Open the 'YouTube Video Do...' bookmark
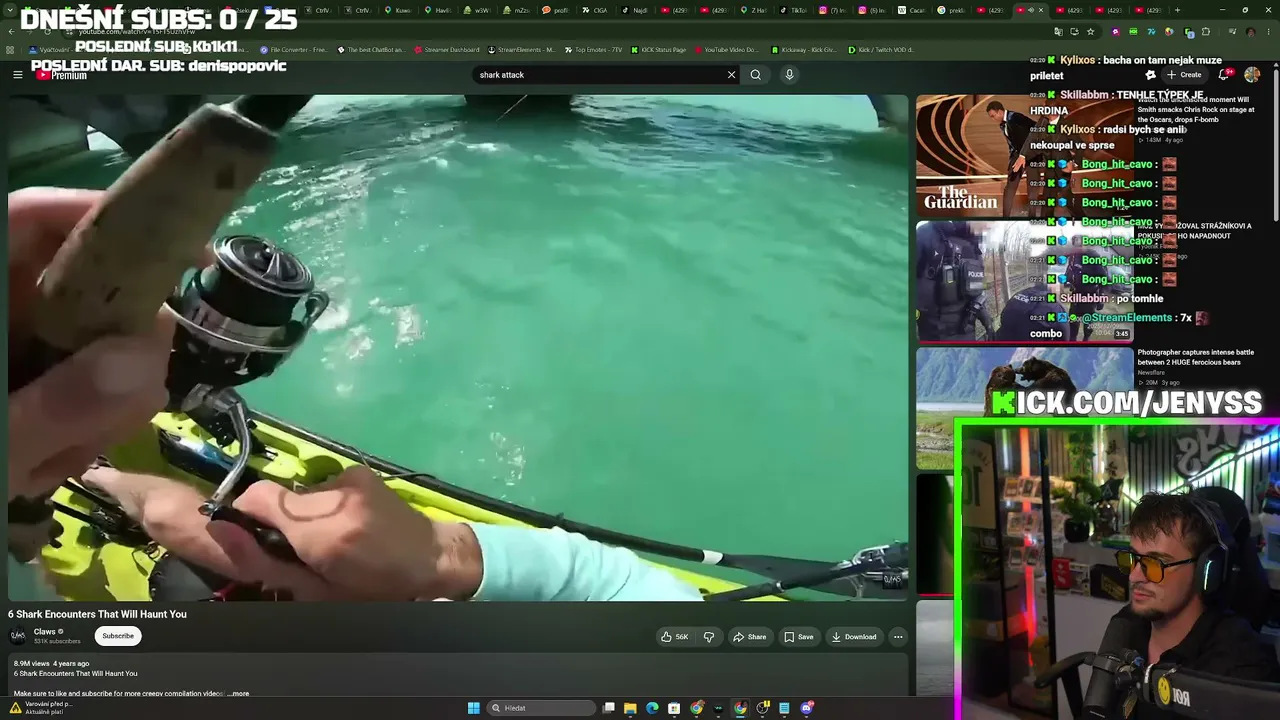The image size is (1280, 720). tap(726, 49)
